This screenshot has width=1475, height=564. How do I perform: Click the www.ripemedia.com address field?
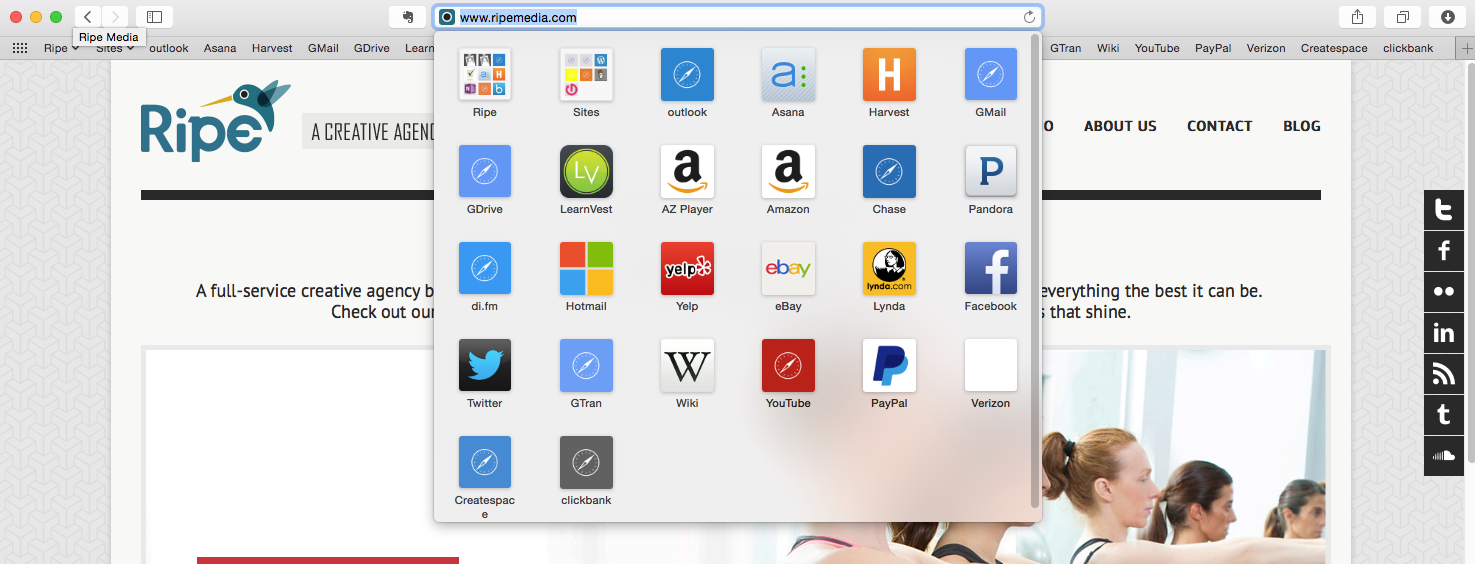(738, 17)
